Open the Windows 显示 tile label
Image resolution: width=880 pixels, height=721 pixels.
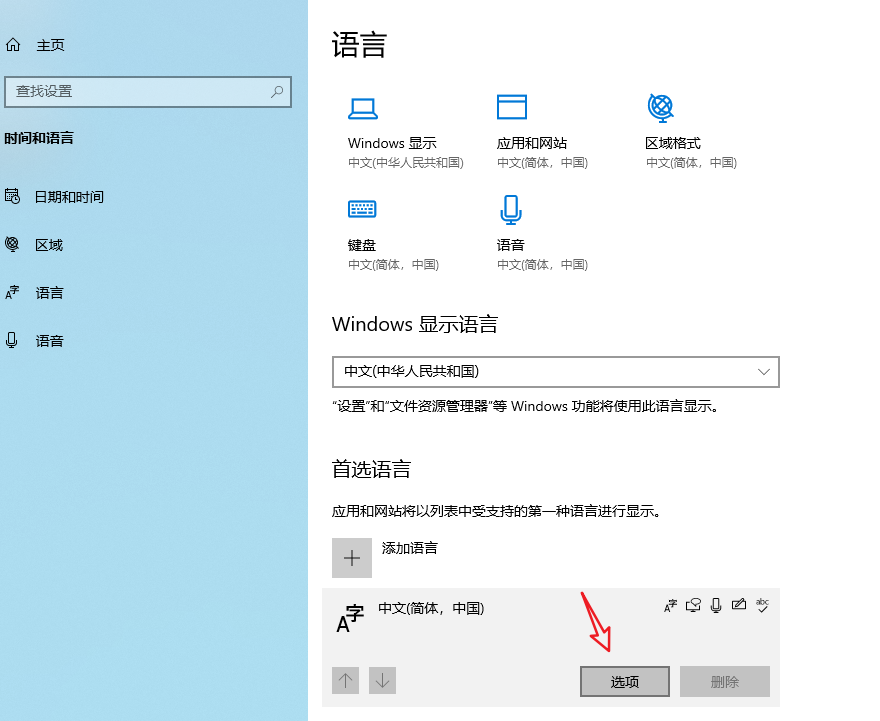[392, 143]
